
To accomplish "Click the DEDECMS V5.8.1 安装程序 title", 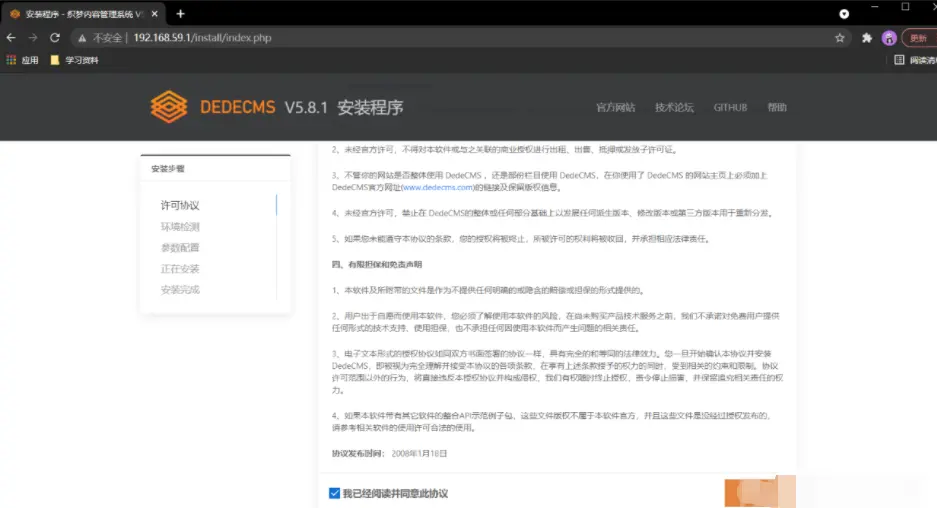I will (x=302, y=108).
